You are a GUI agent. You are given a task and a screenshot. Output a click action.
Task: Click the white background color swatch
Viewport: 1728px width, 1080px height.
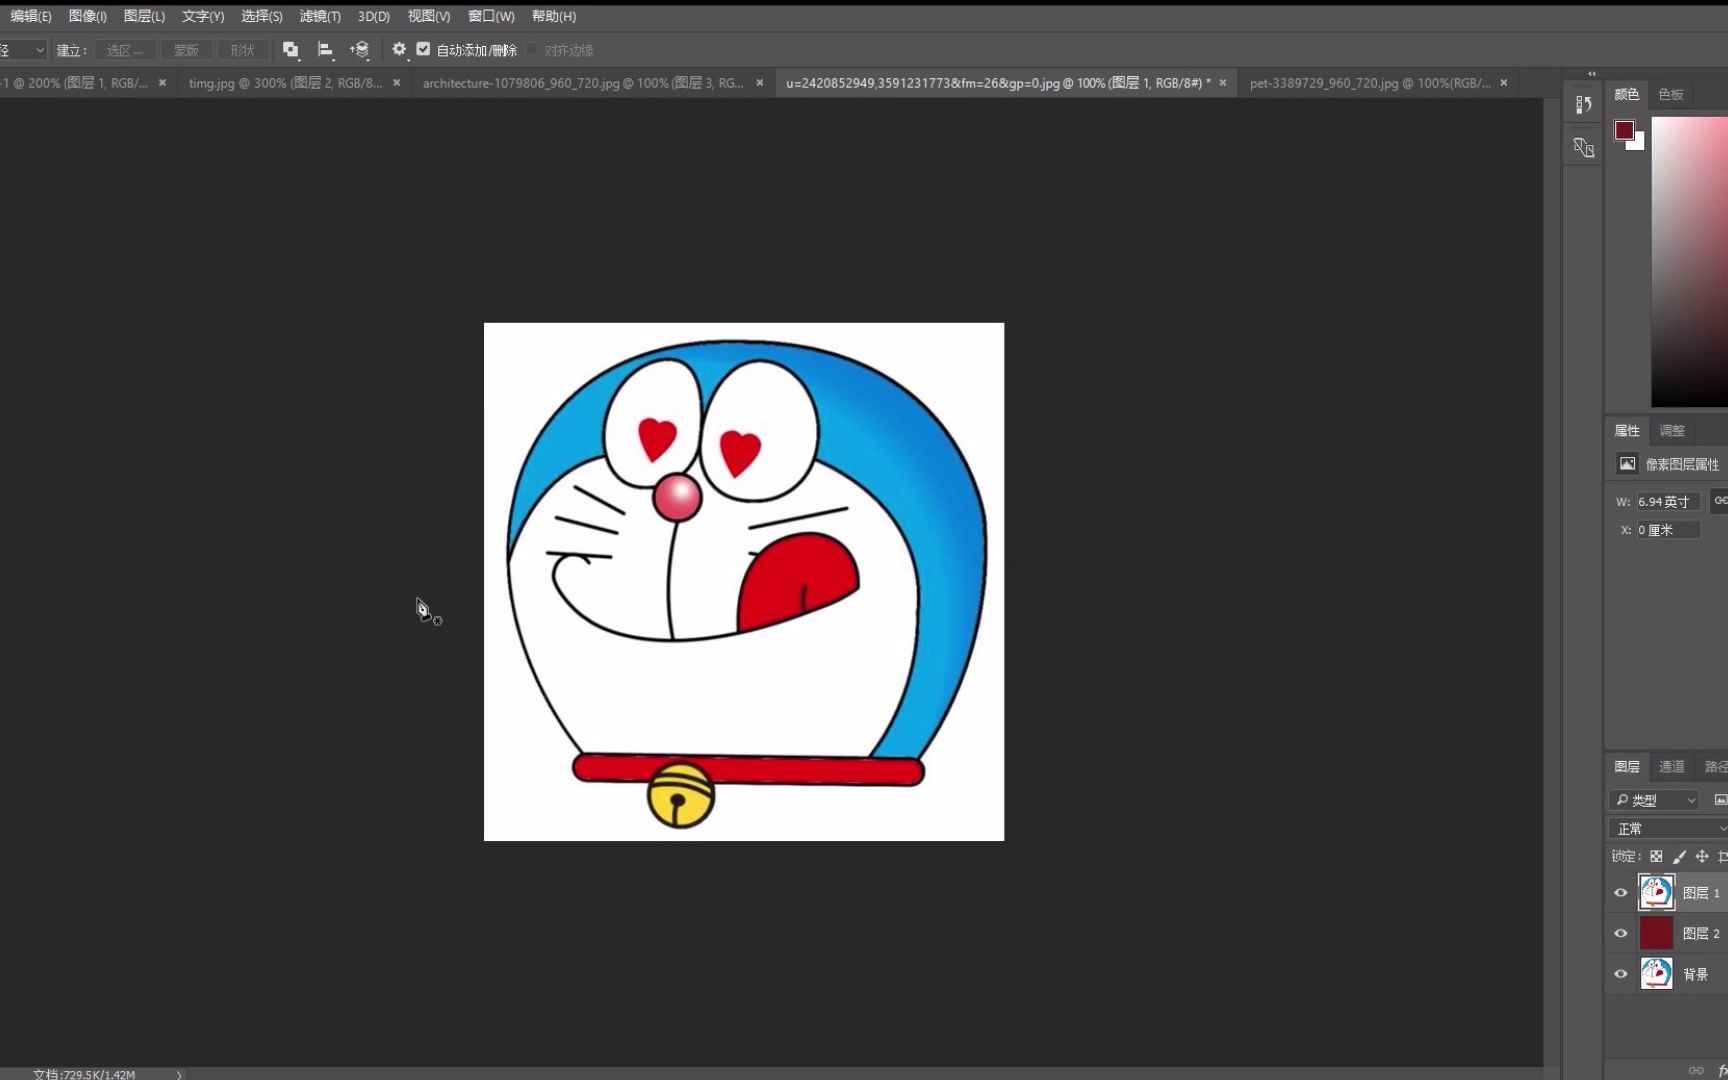[x=1639, y=143]
